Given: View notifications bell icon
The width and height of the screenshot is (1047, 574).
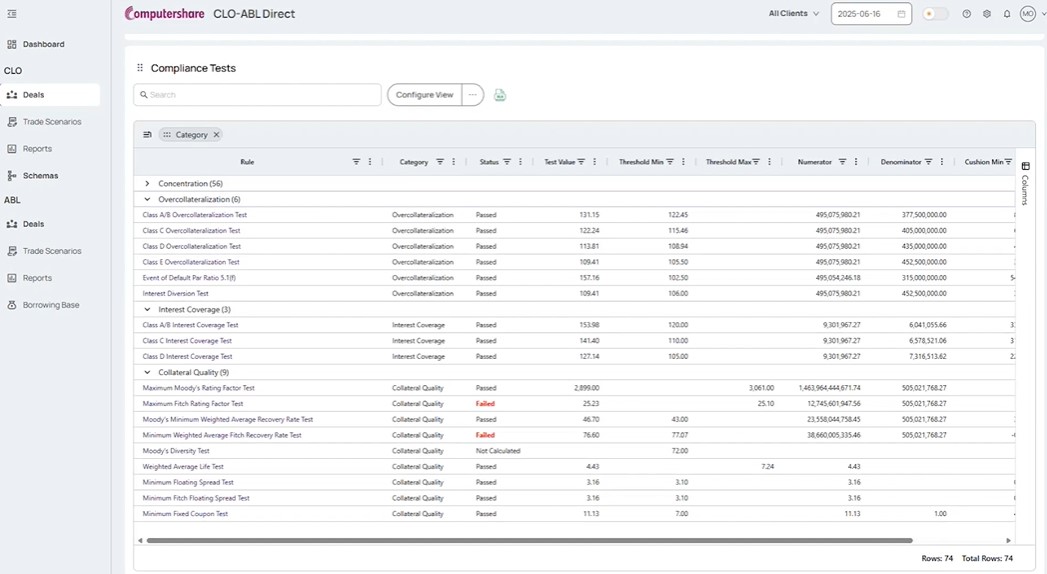Looking at the screenshot, I should [x=1006, y=14].
